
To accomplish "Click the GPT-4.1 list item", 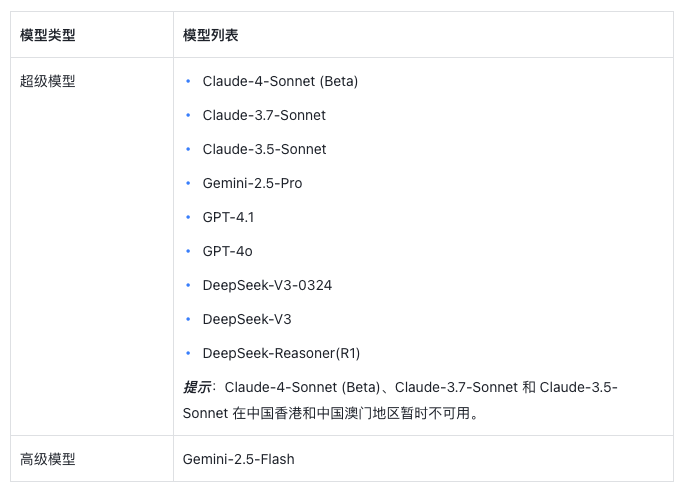I will click(228, 217).
